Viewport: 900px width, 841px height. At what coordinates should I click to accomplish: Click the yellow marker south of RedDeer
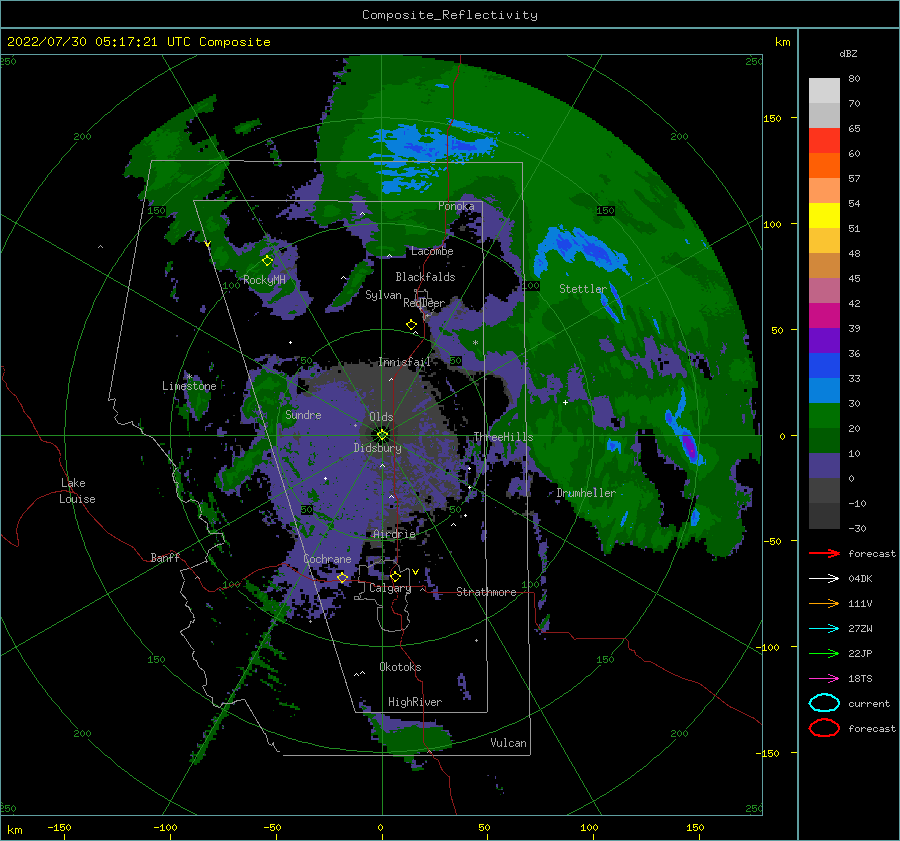[412, 325]
